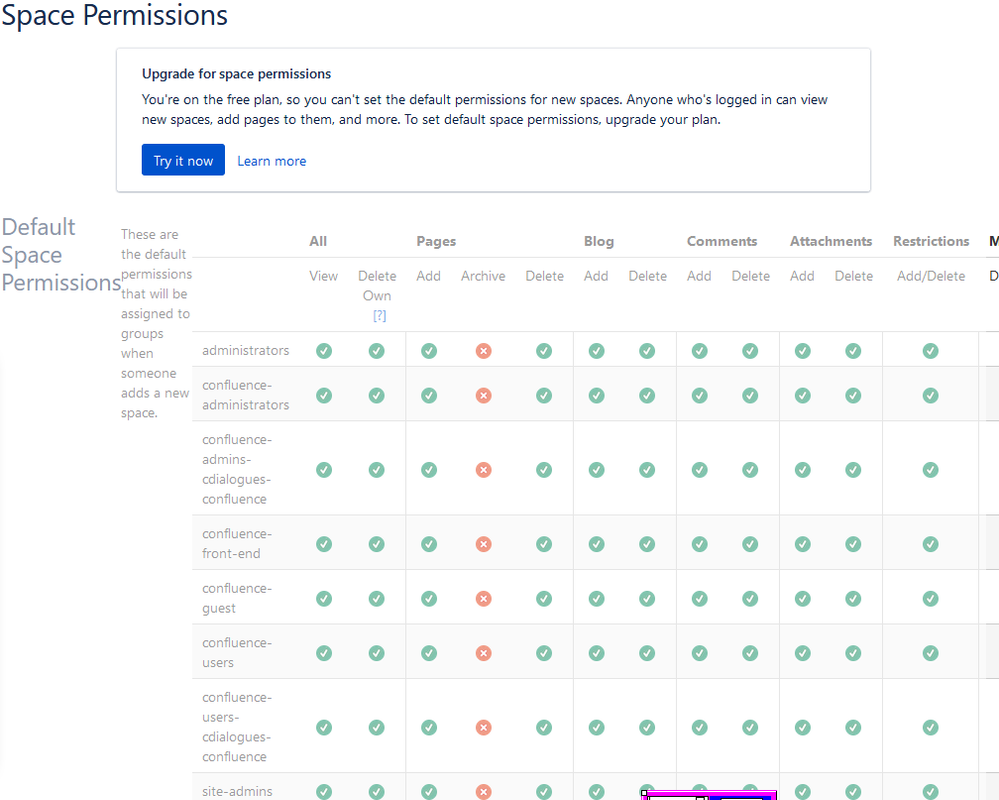Click administrators row View permission checkmark
The image size is (999, 800).
(x=324, y=351)
